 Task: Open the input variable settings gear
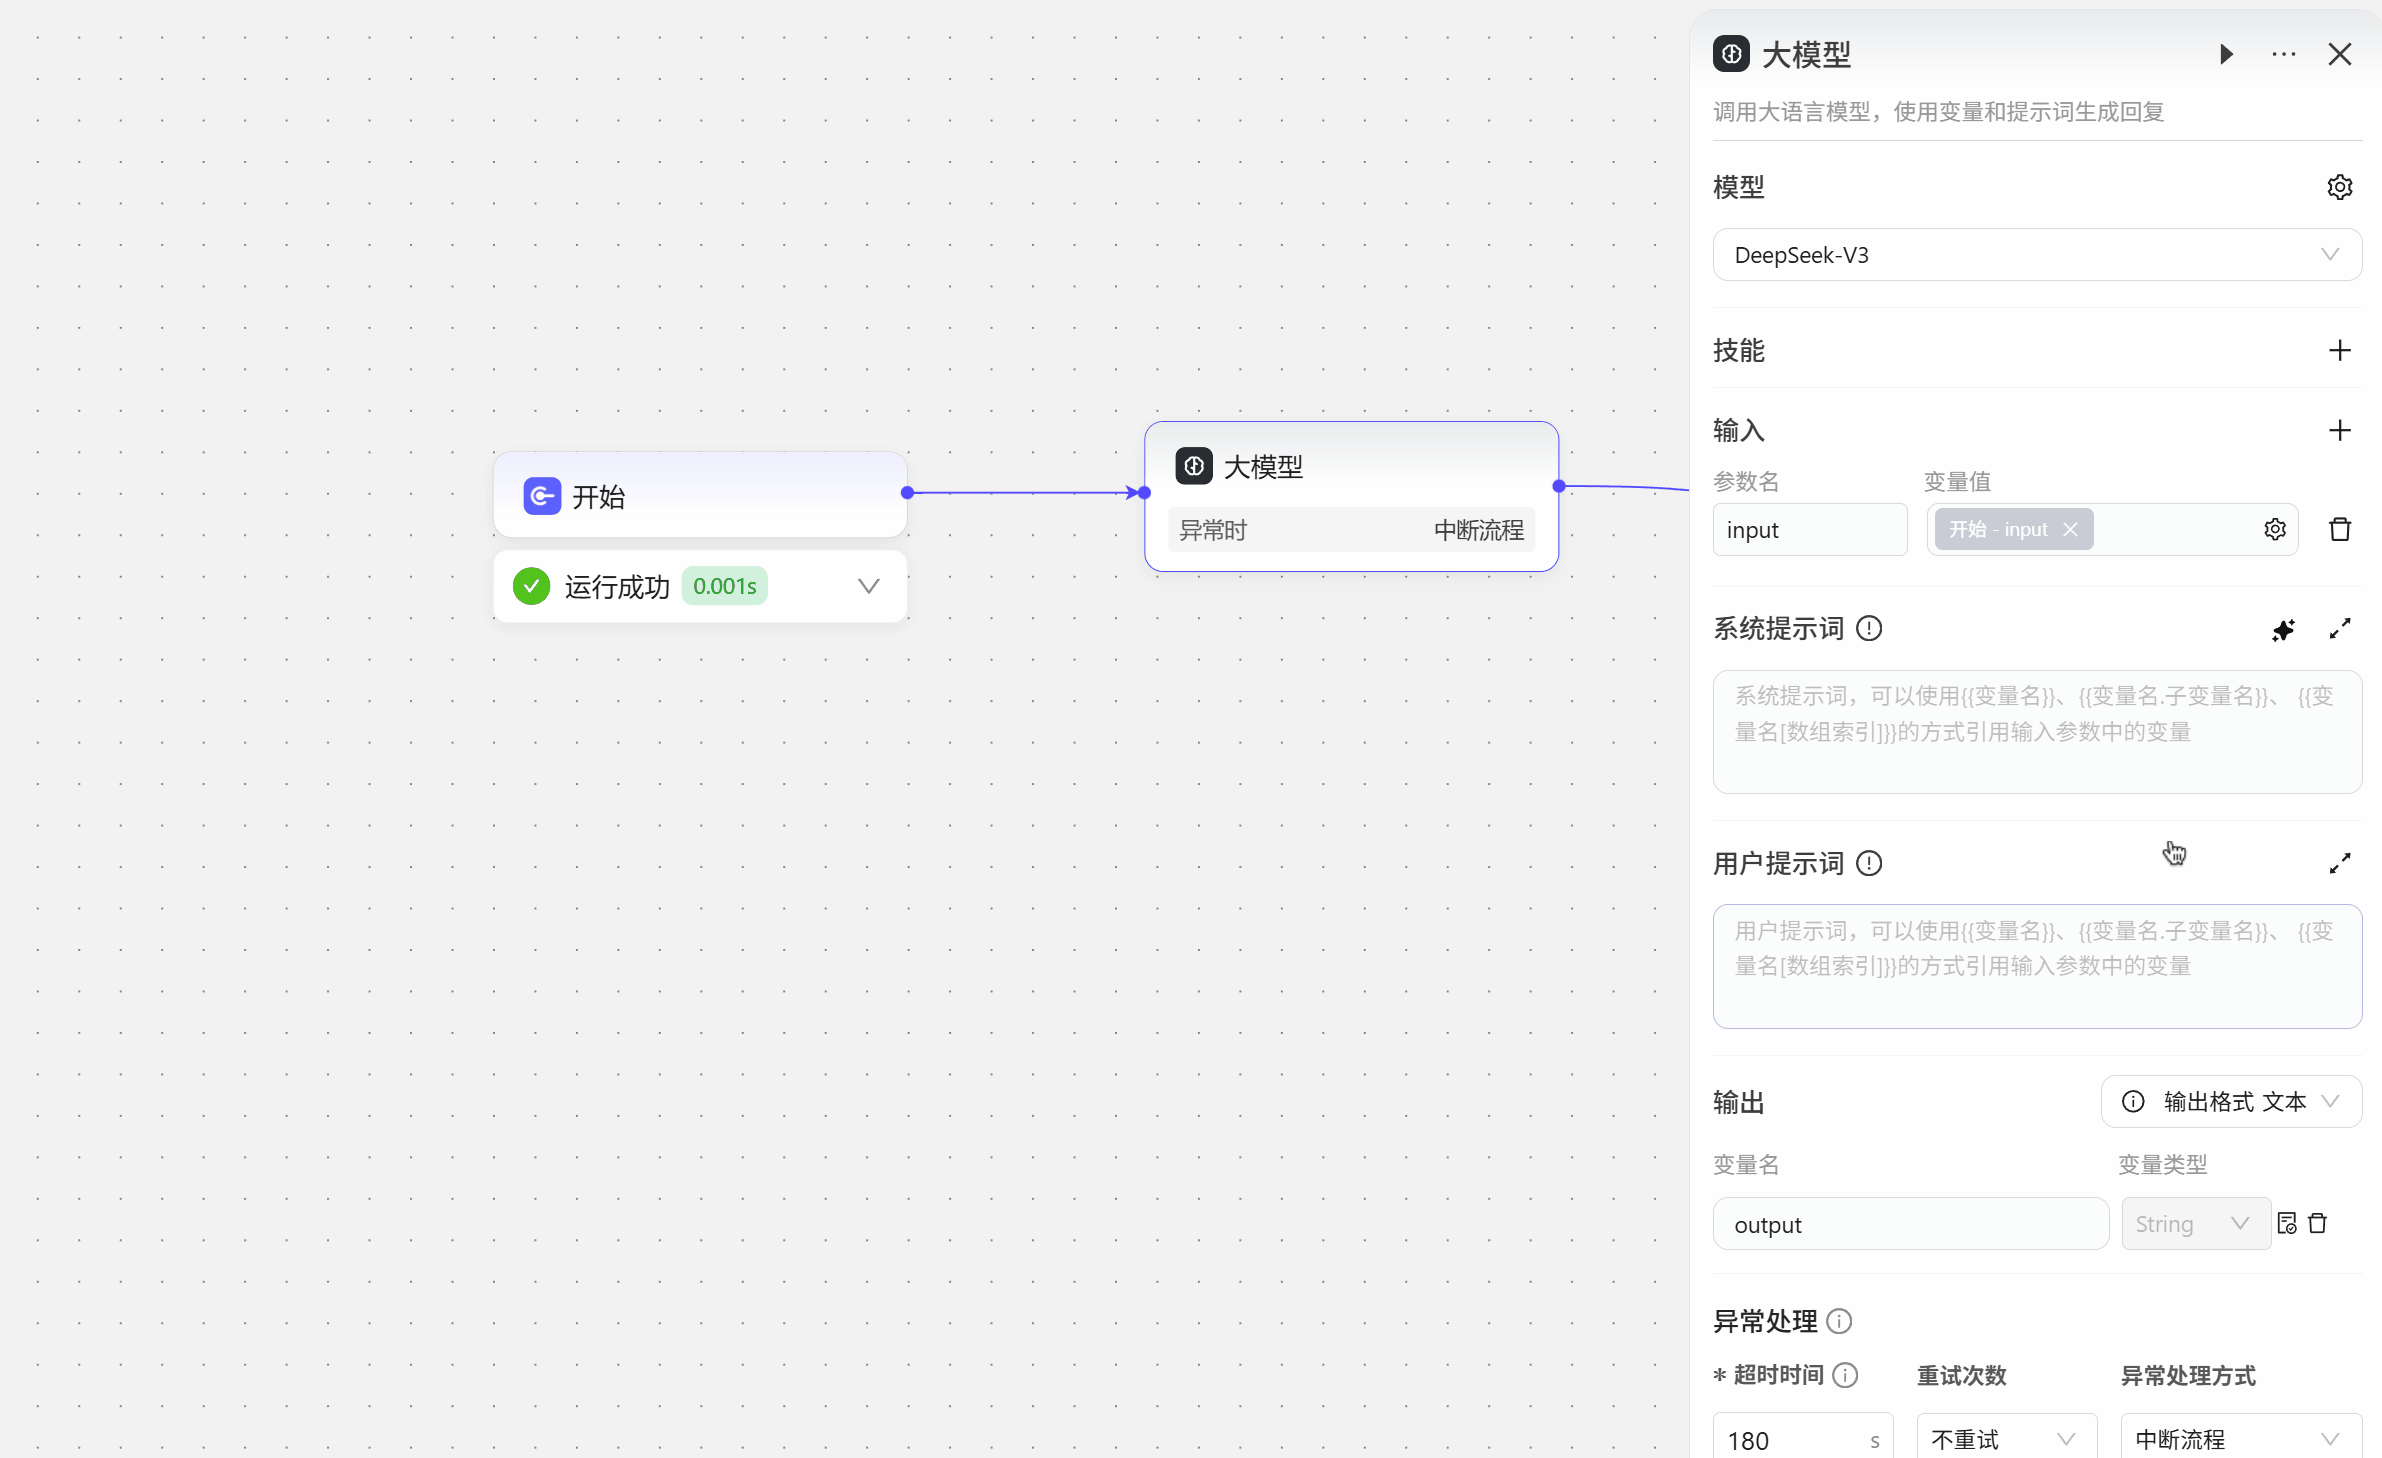click(2275, 529)
